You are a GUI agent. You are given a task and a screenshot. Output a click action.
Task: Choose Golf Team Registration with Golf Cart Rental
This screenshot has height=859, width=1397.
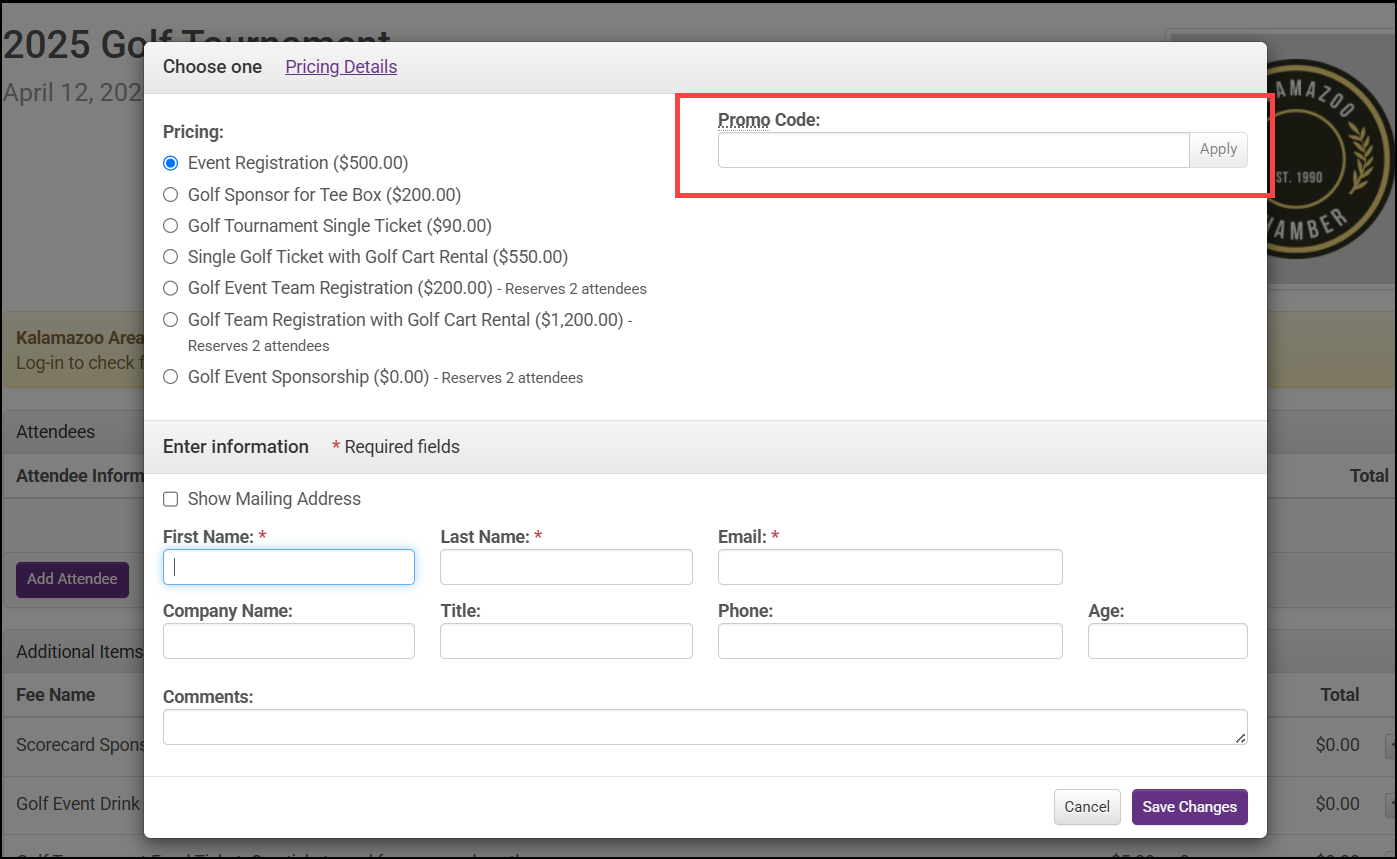(171, 320)
